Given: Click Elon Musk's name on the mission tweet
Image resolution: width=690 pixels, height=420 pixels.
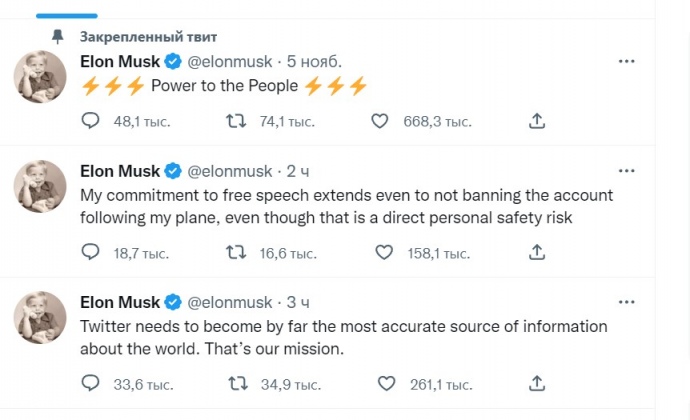Looking at the screenshot, I should coord(119,302).
